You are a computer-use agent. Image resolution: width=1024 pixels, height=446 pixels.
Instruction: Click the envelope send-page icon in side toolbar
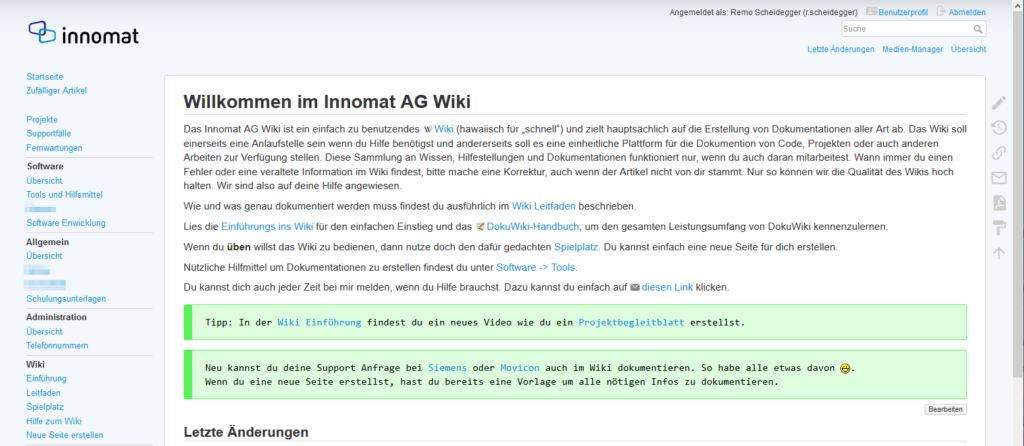pyautogui.click(x=999, y=178)
